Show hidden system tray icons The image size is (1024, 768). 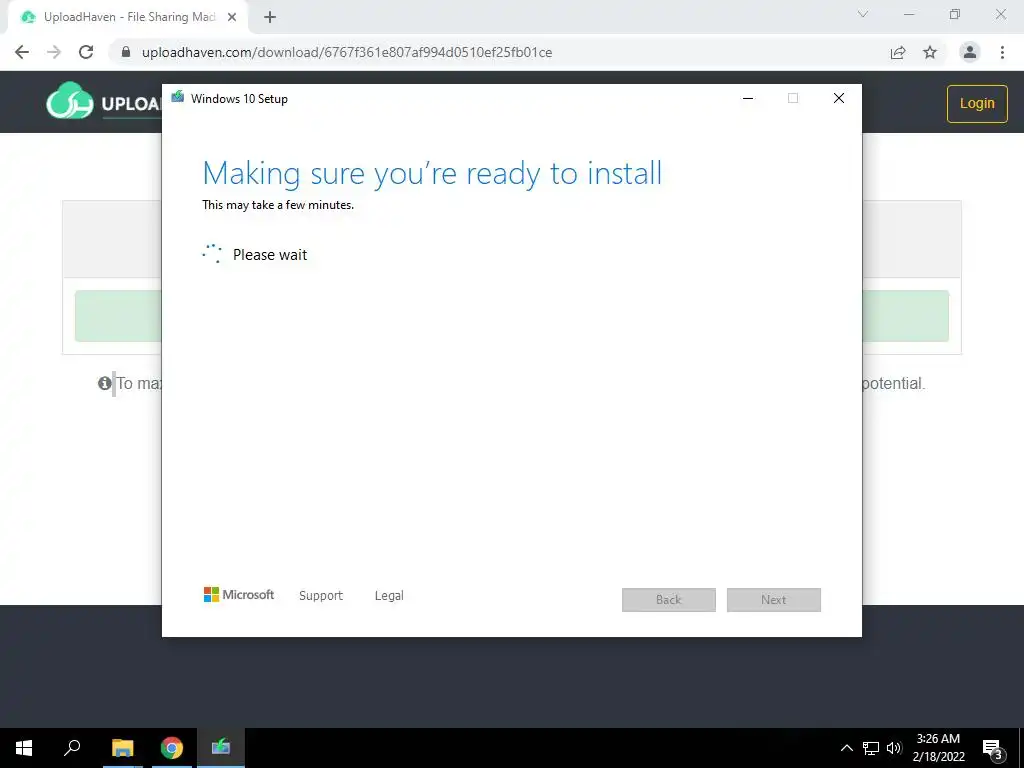[846, 748]
